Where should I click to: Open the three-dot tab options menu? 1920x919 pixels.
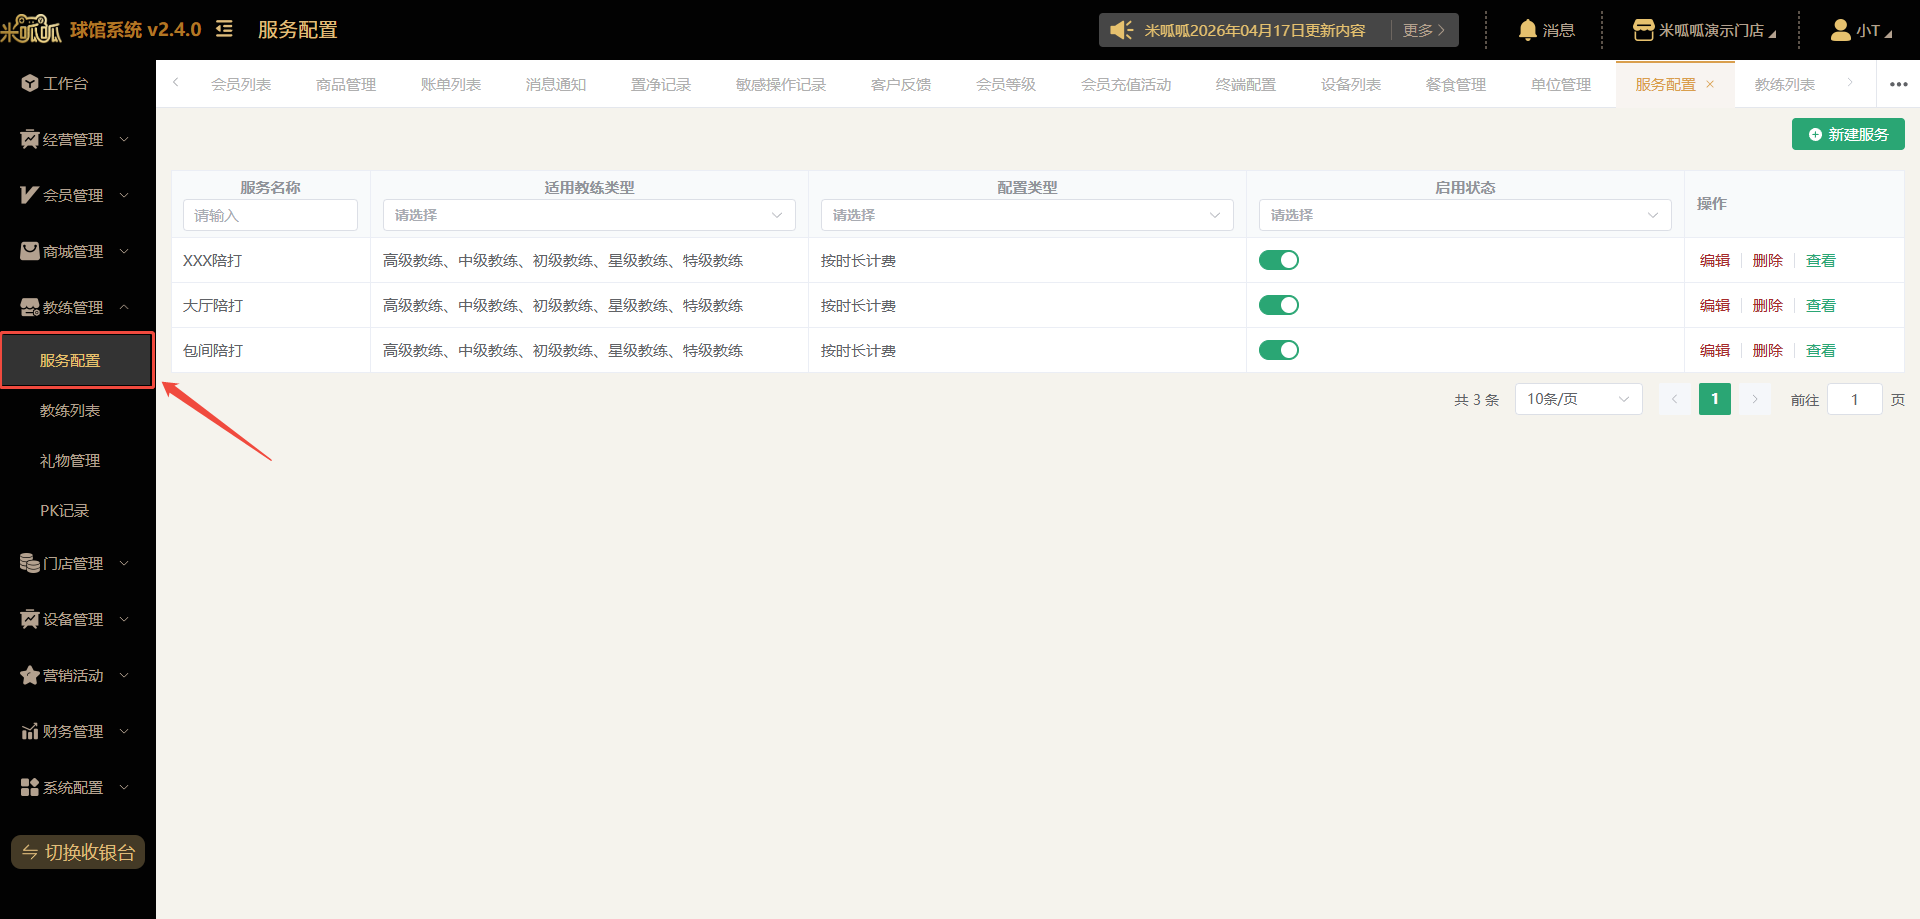(1898, 84)
